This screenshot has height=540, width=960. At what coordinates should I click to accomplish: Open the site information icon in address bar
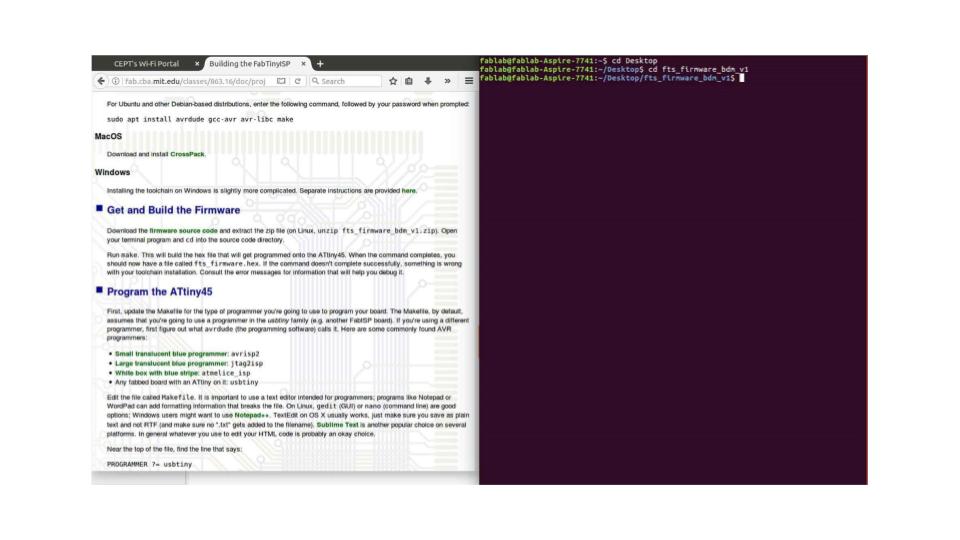pyautogui.click(x=116, y=81)
